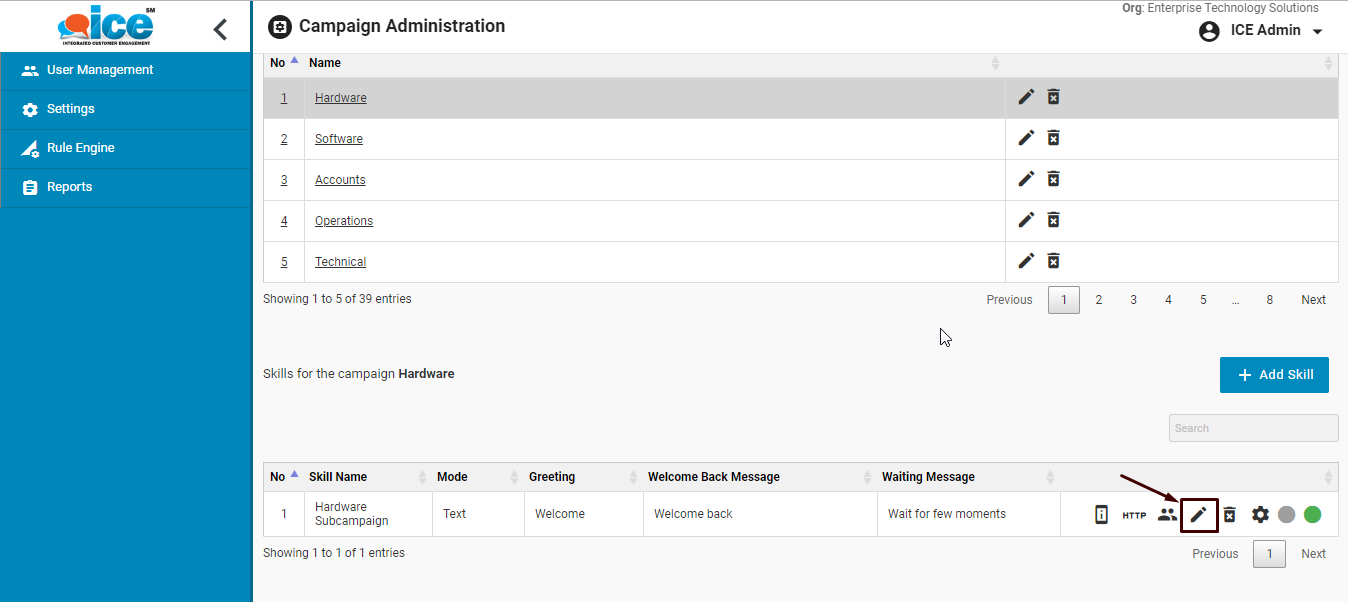
Task: Click the gray status circle on the skill
Action: (1287, 515)
